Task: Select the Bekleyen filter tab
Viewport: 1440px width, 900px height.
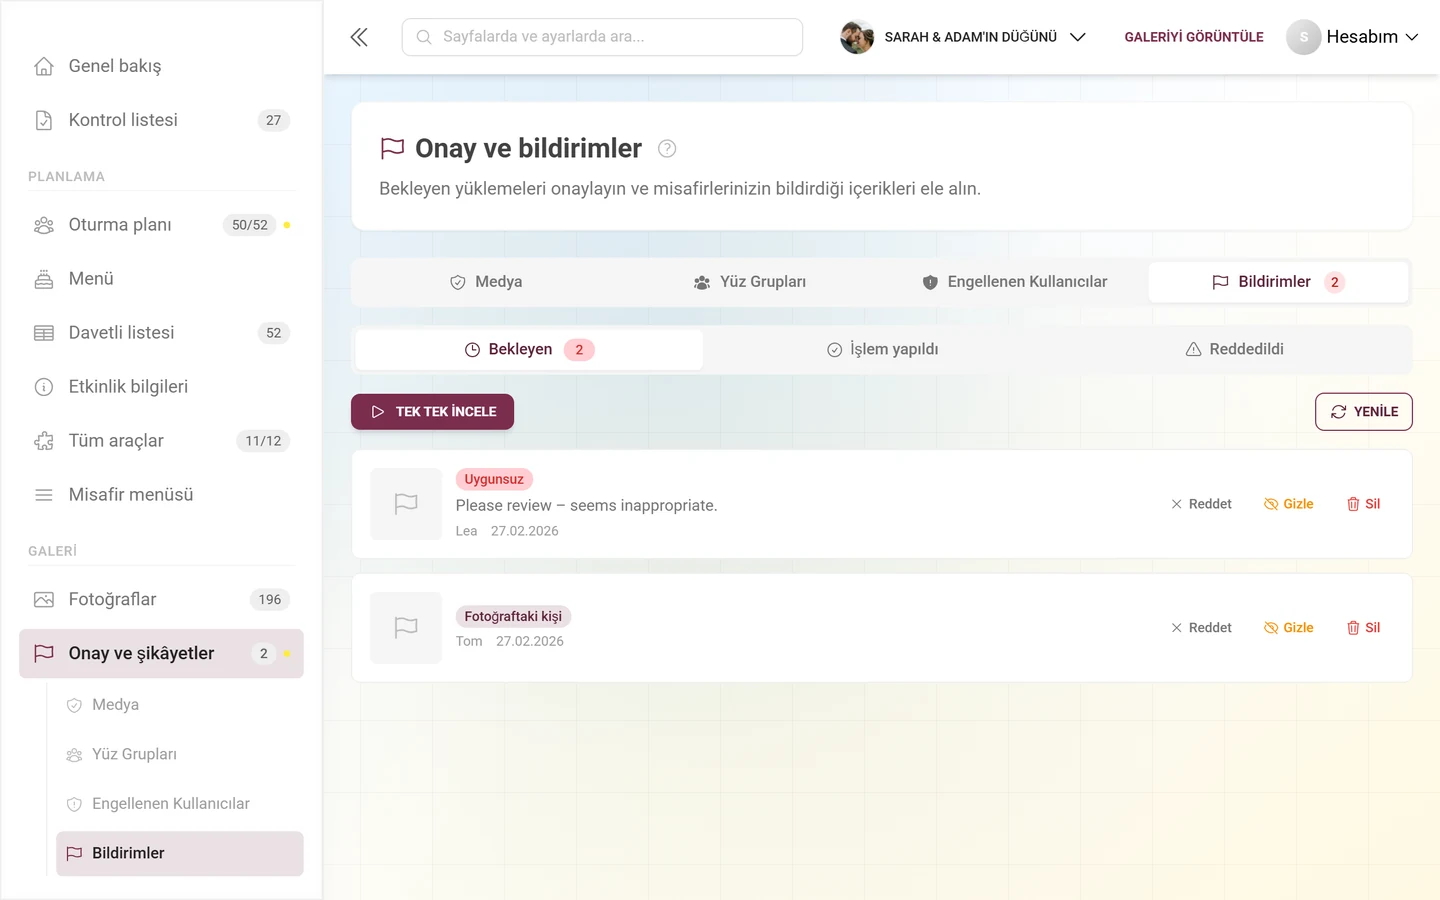Action: [x=529, y=350]
